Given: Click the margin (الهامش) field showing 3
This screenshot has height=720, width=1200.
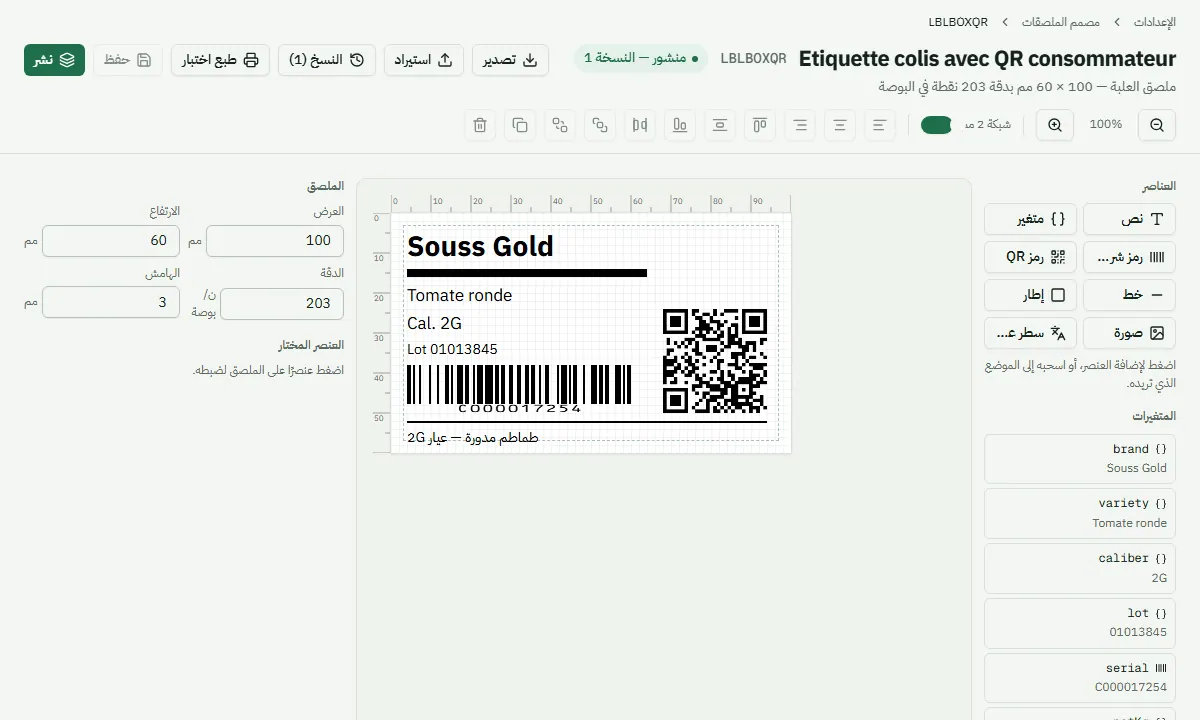Looking at the screenshot, I should point(111,302).
